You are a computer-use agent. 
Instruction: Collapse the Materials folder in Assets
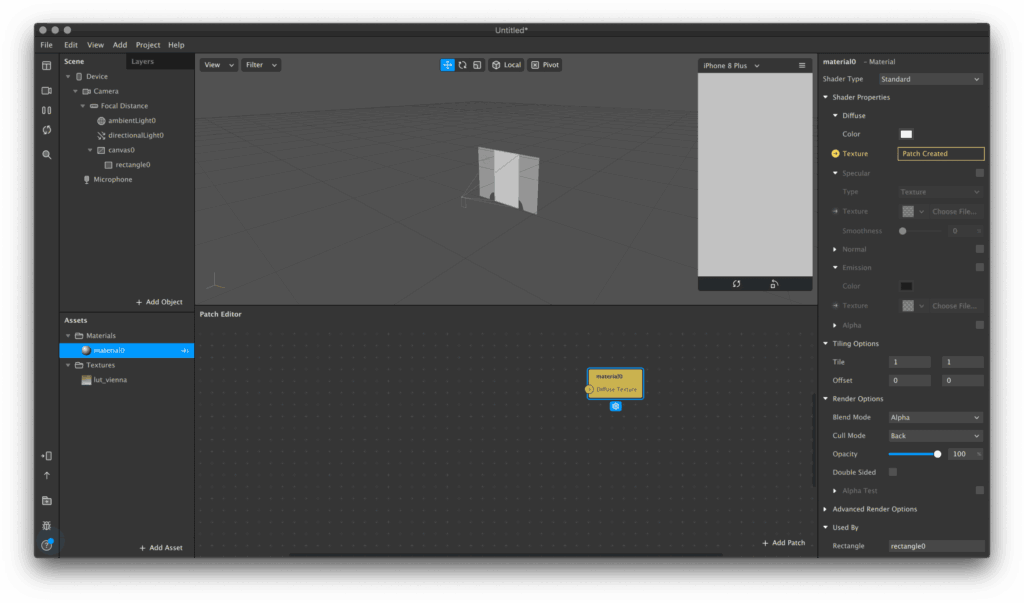point(68,336)
